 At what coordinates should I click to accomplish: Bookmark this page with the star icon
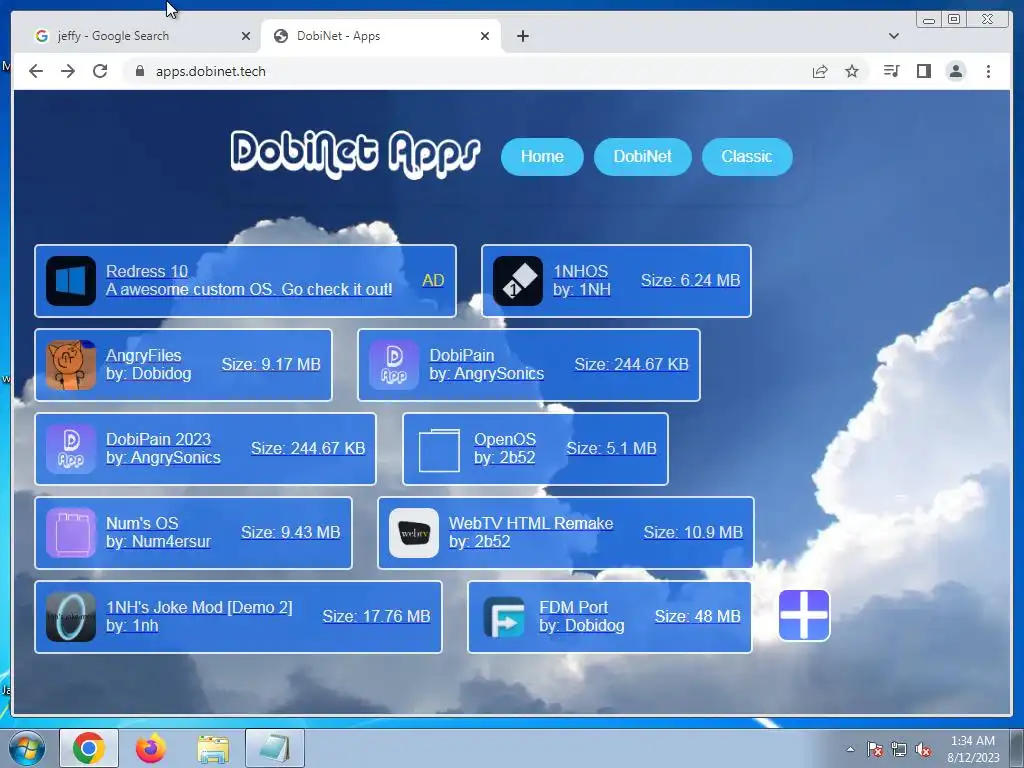click(x=852, y=71)
